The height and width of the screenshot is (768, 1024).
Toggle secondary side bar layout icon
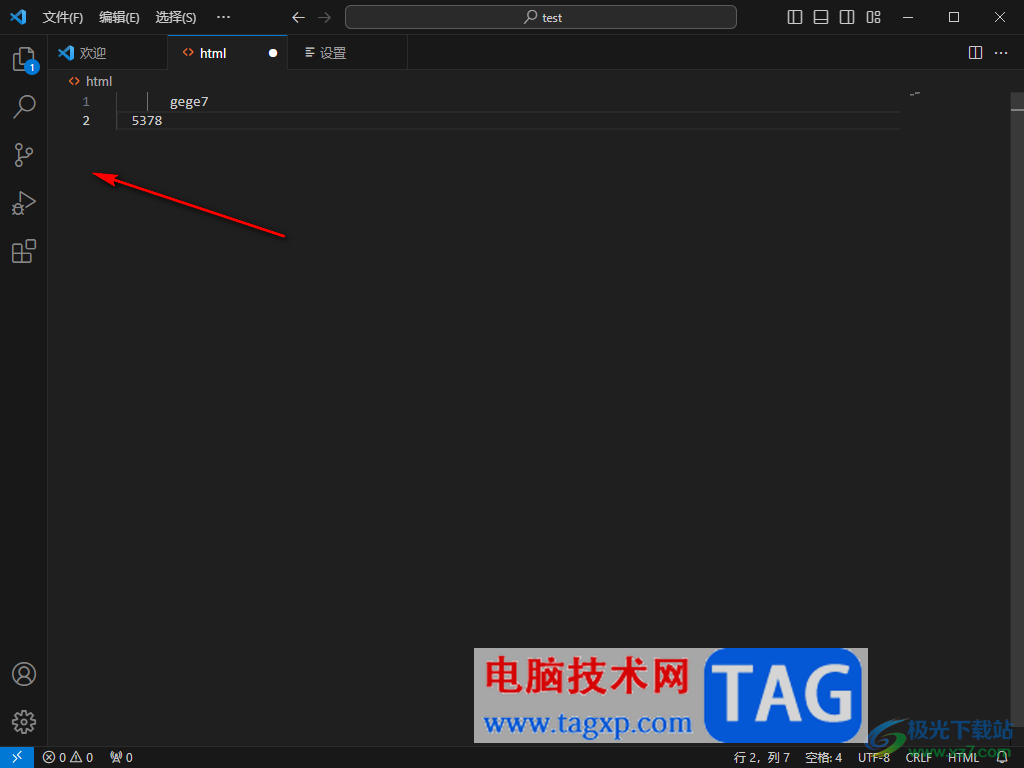(847, 18)
